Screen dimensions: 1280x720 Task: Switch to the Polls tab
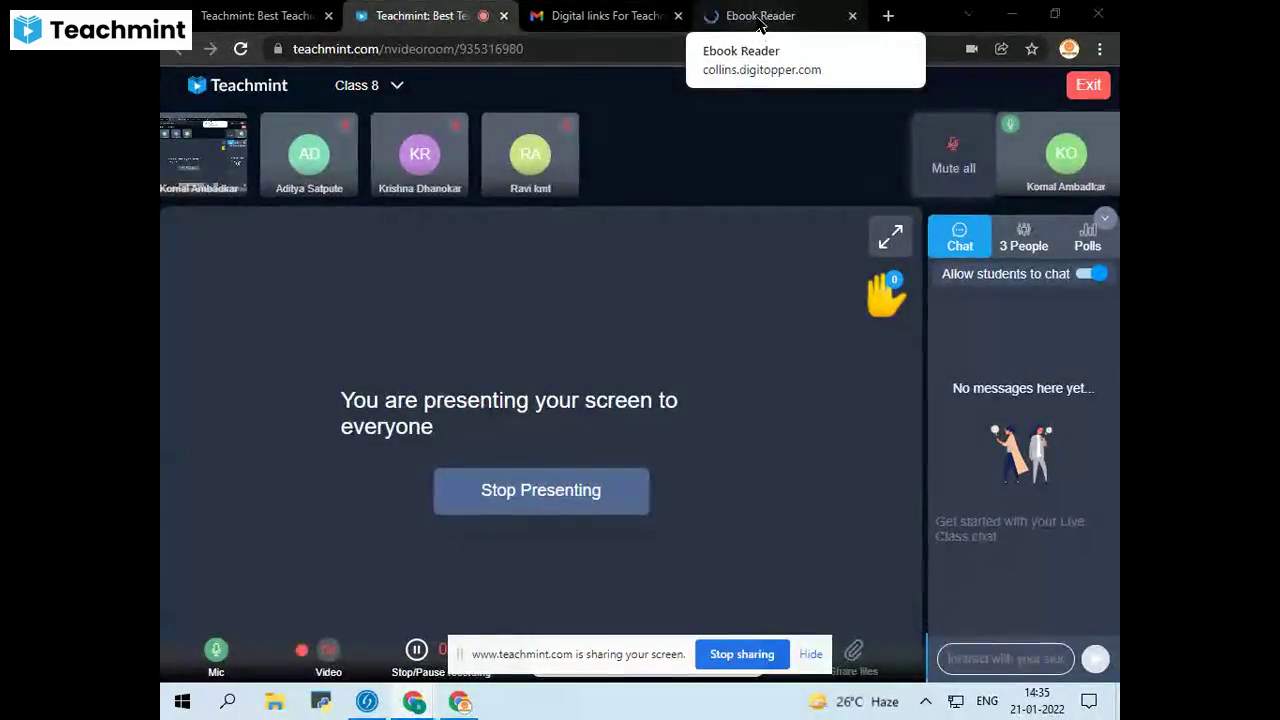click(1087, 236)
